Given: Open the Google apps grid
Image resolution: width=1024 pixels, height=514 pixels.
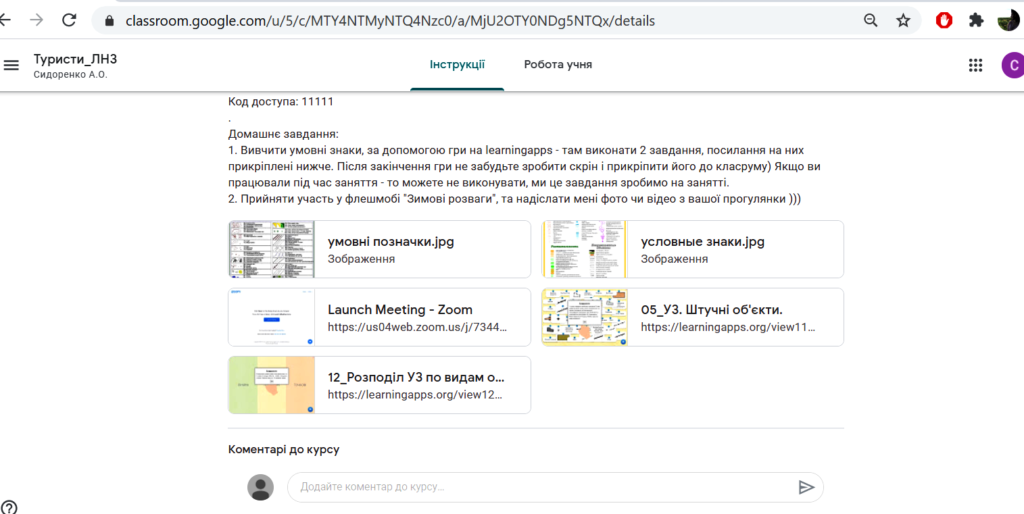Looking at the screenshot, I should pos(975,65).
